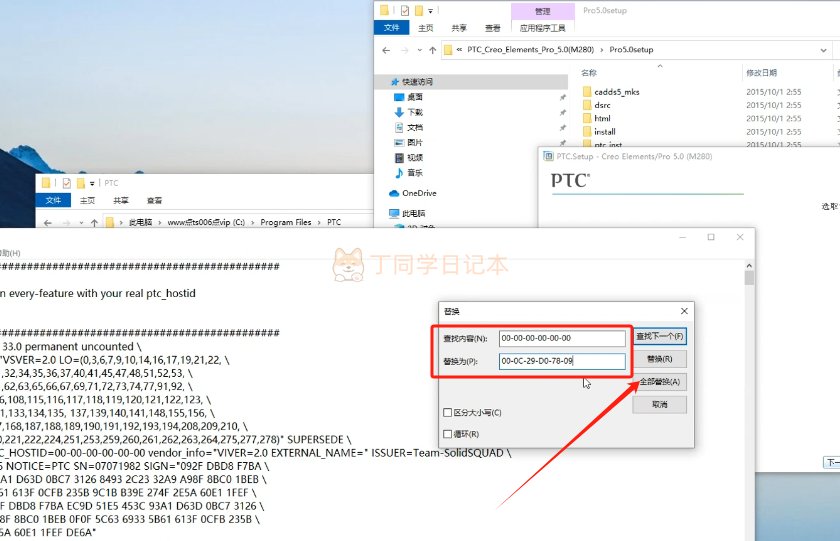Screen dimensions: 840x541
Task: Open File tab in Pro5.0setup window
Action: [x=392, y=27]
